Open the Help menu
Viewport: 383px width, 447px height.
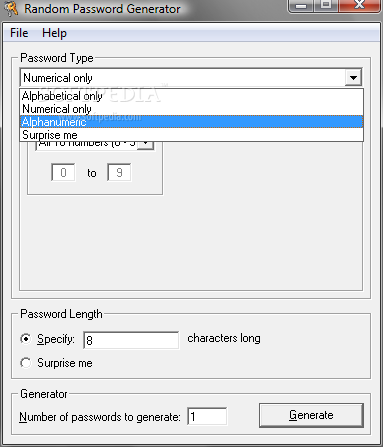click(54, 33)
